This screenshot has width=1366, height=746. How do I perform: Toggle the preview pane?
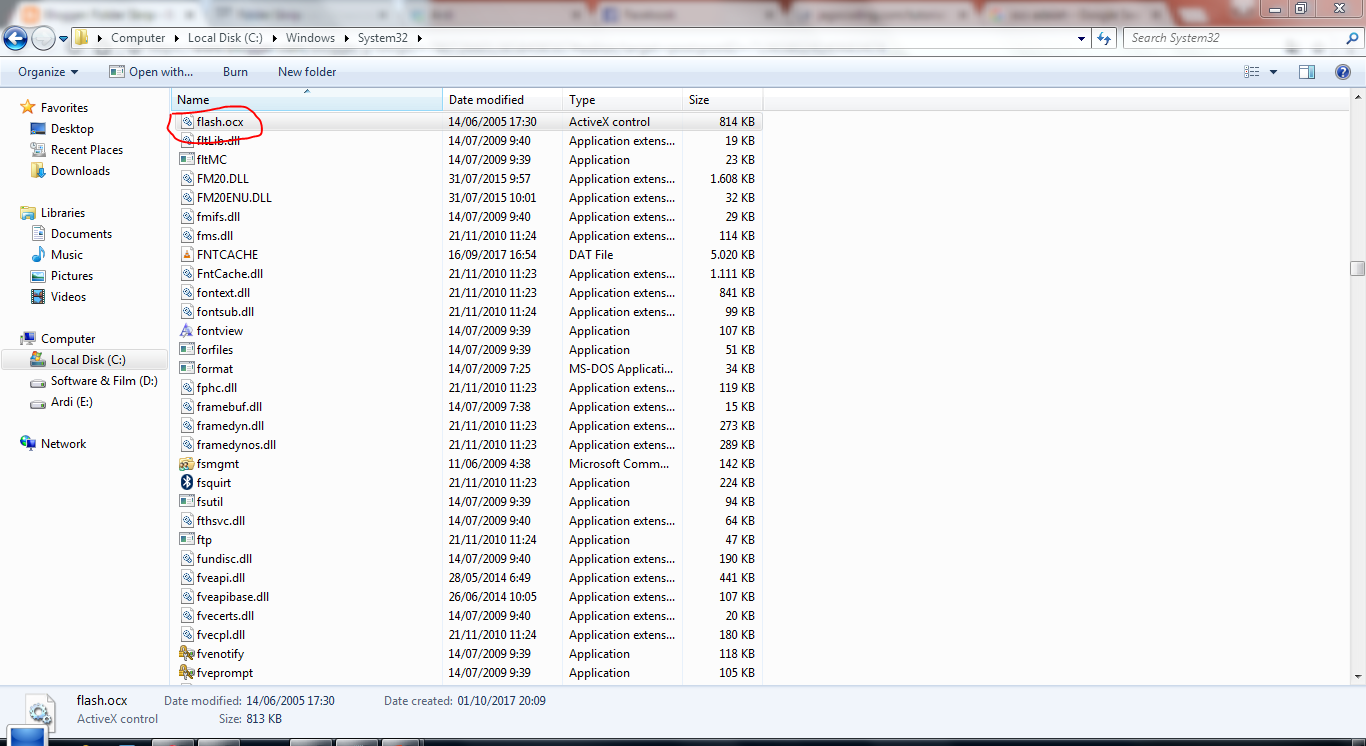[1306, 71]
